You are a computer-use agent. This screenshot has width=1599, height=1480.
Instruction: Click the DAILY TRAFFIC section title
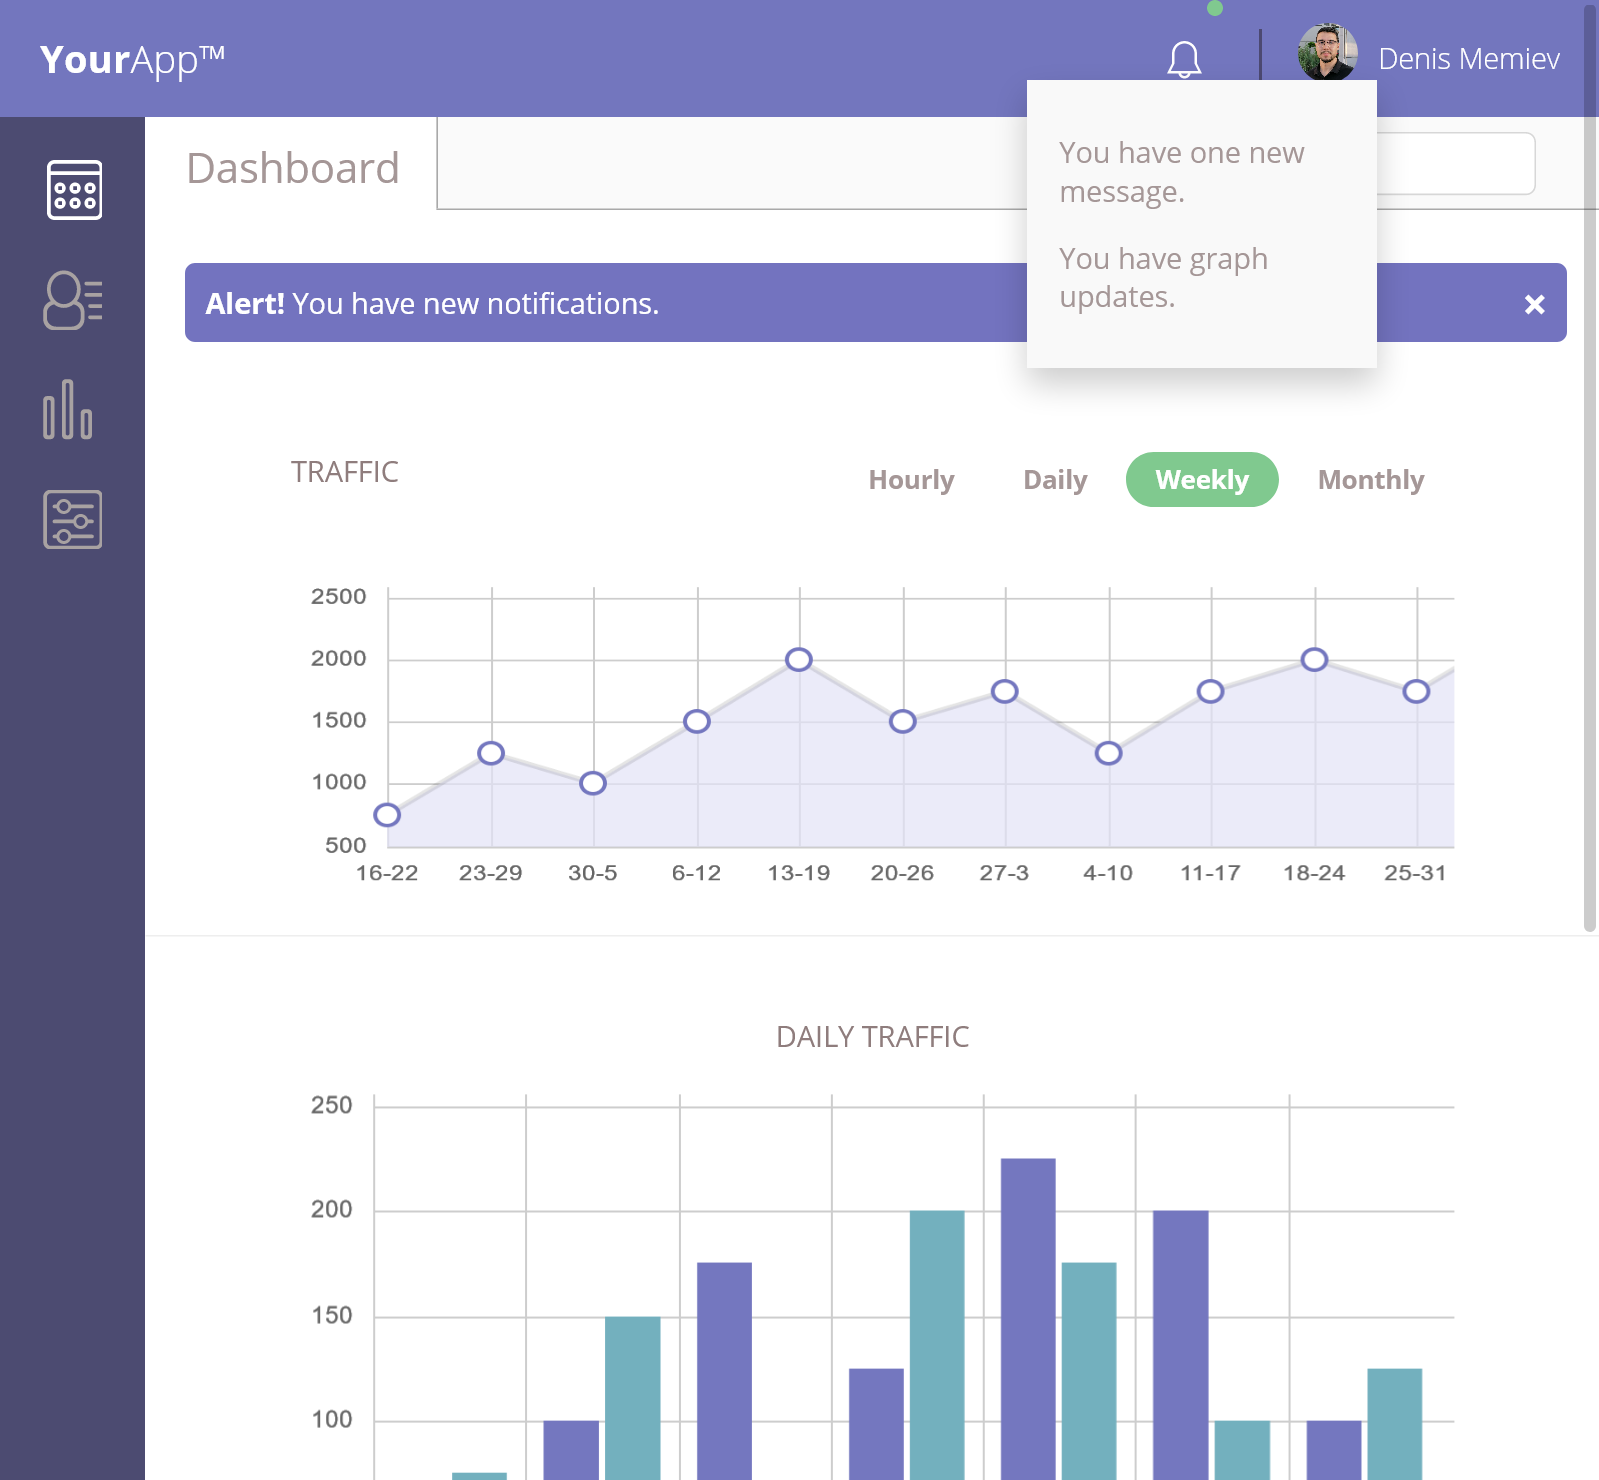click(873, 1037)
